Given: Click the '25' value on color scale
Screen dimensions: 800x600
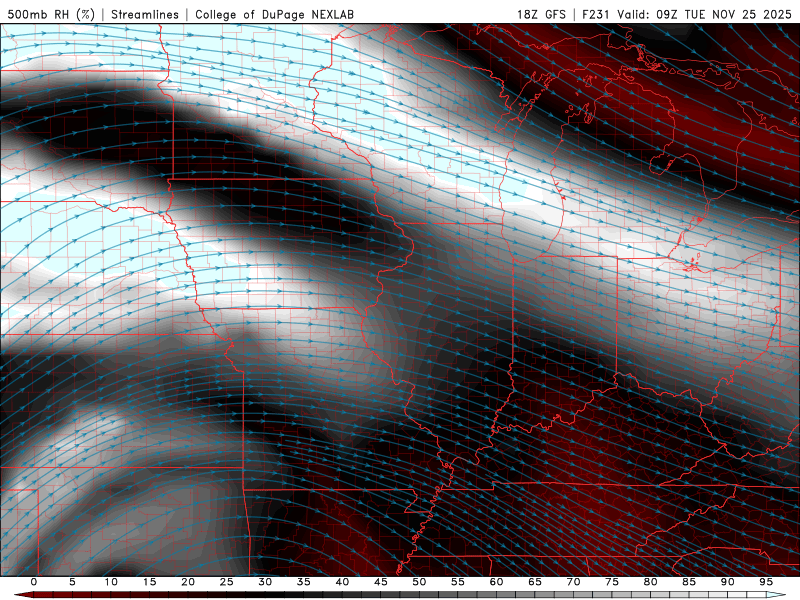Looking at the screenshot, I should pos(226,582).
